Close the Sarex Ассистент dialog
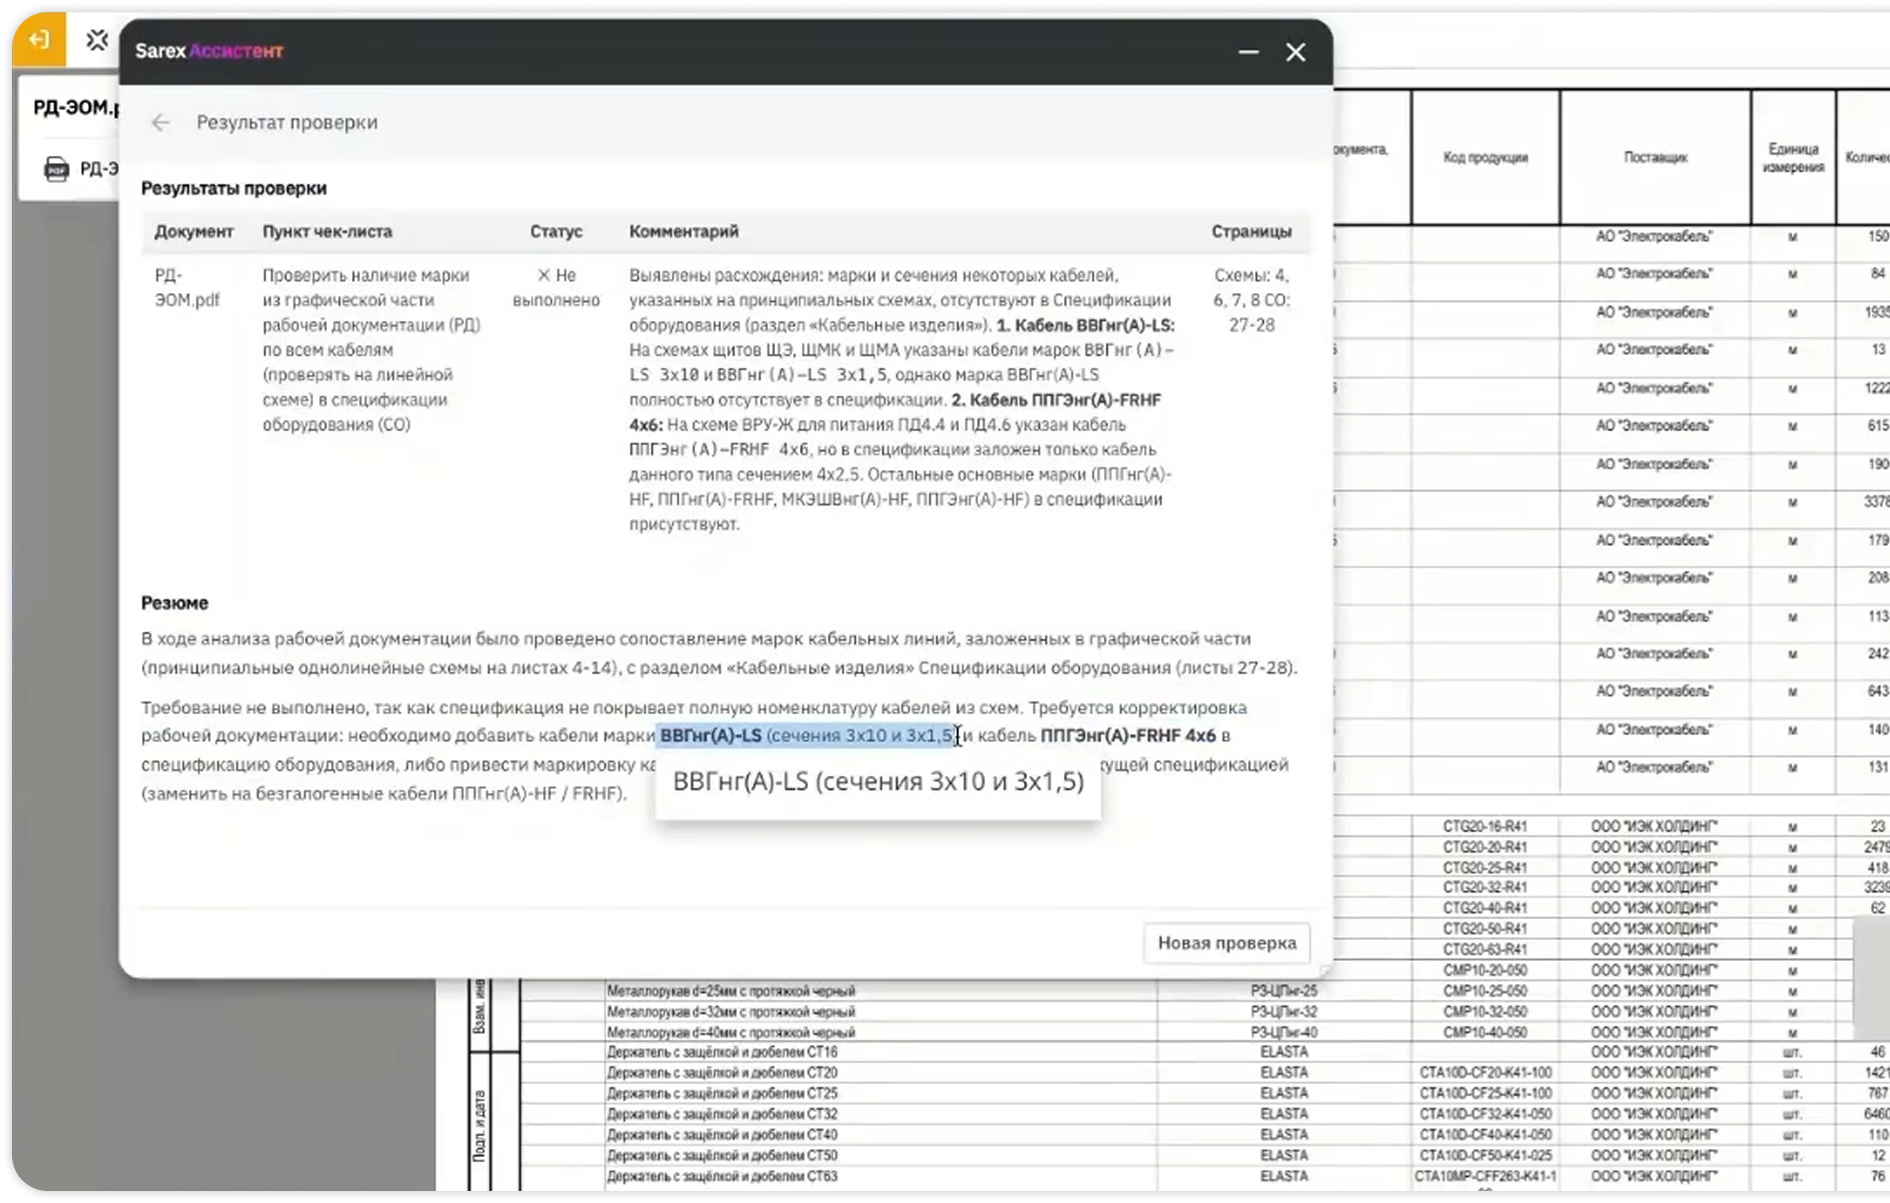 [x=1296, y=52]
